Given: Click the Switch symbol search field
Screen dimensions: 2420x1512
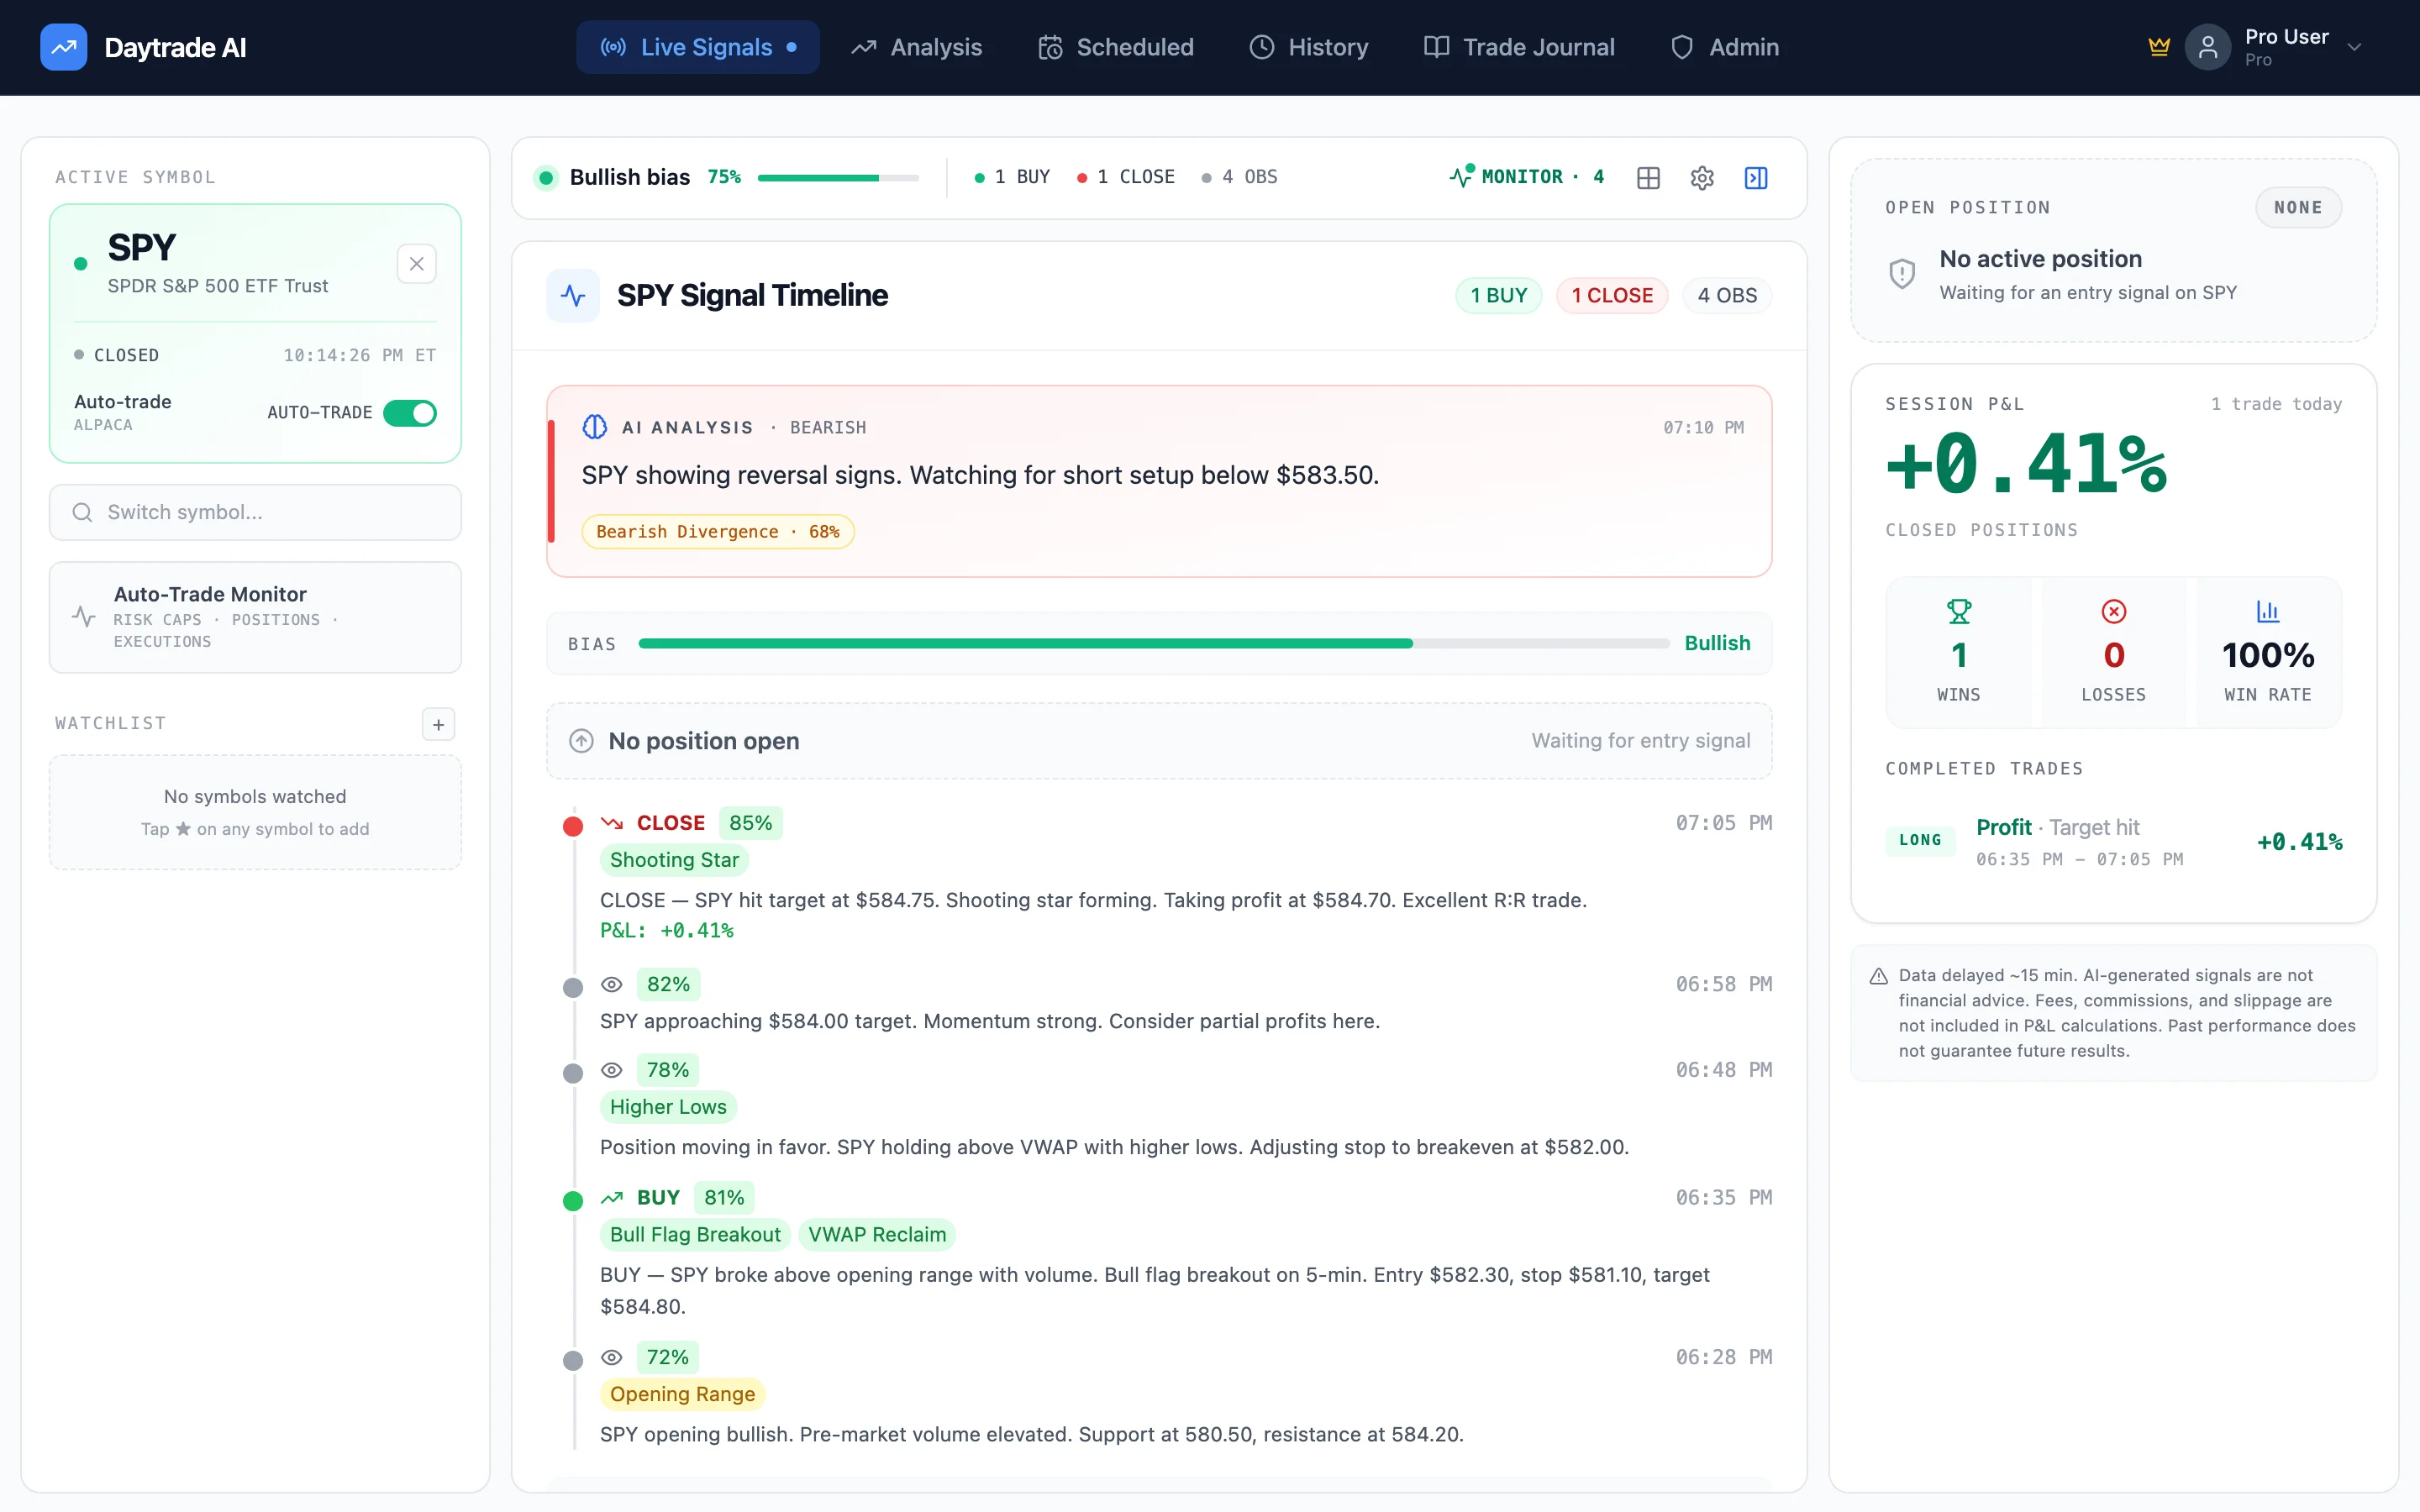Looking at the screenshot, I should (255, 512).
